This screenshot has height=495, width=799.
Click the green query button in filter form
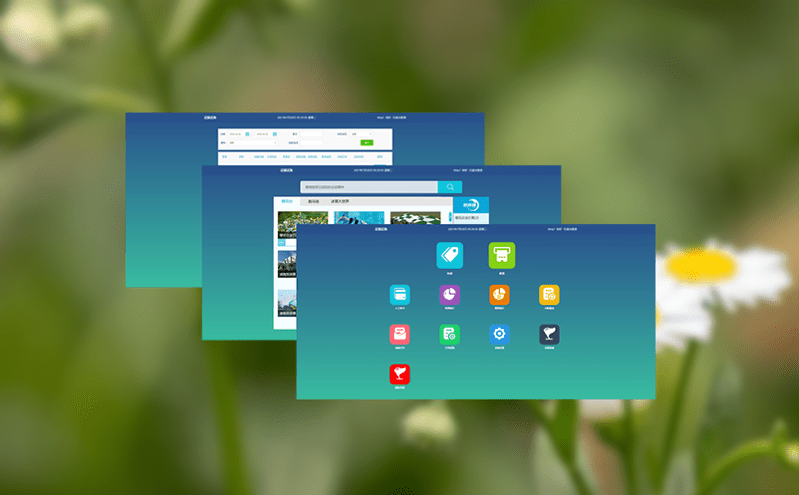366,143
